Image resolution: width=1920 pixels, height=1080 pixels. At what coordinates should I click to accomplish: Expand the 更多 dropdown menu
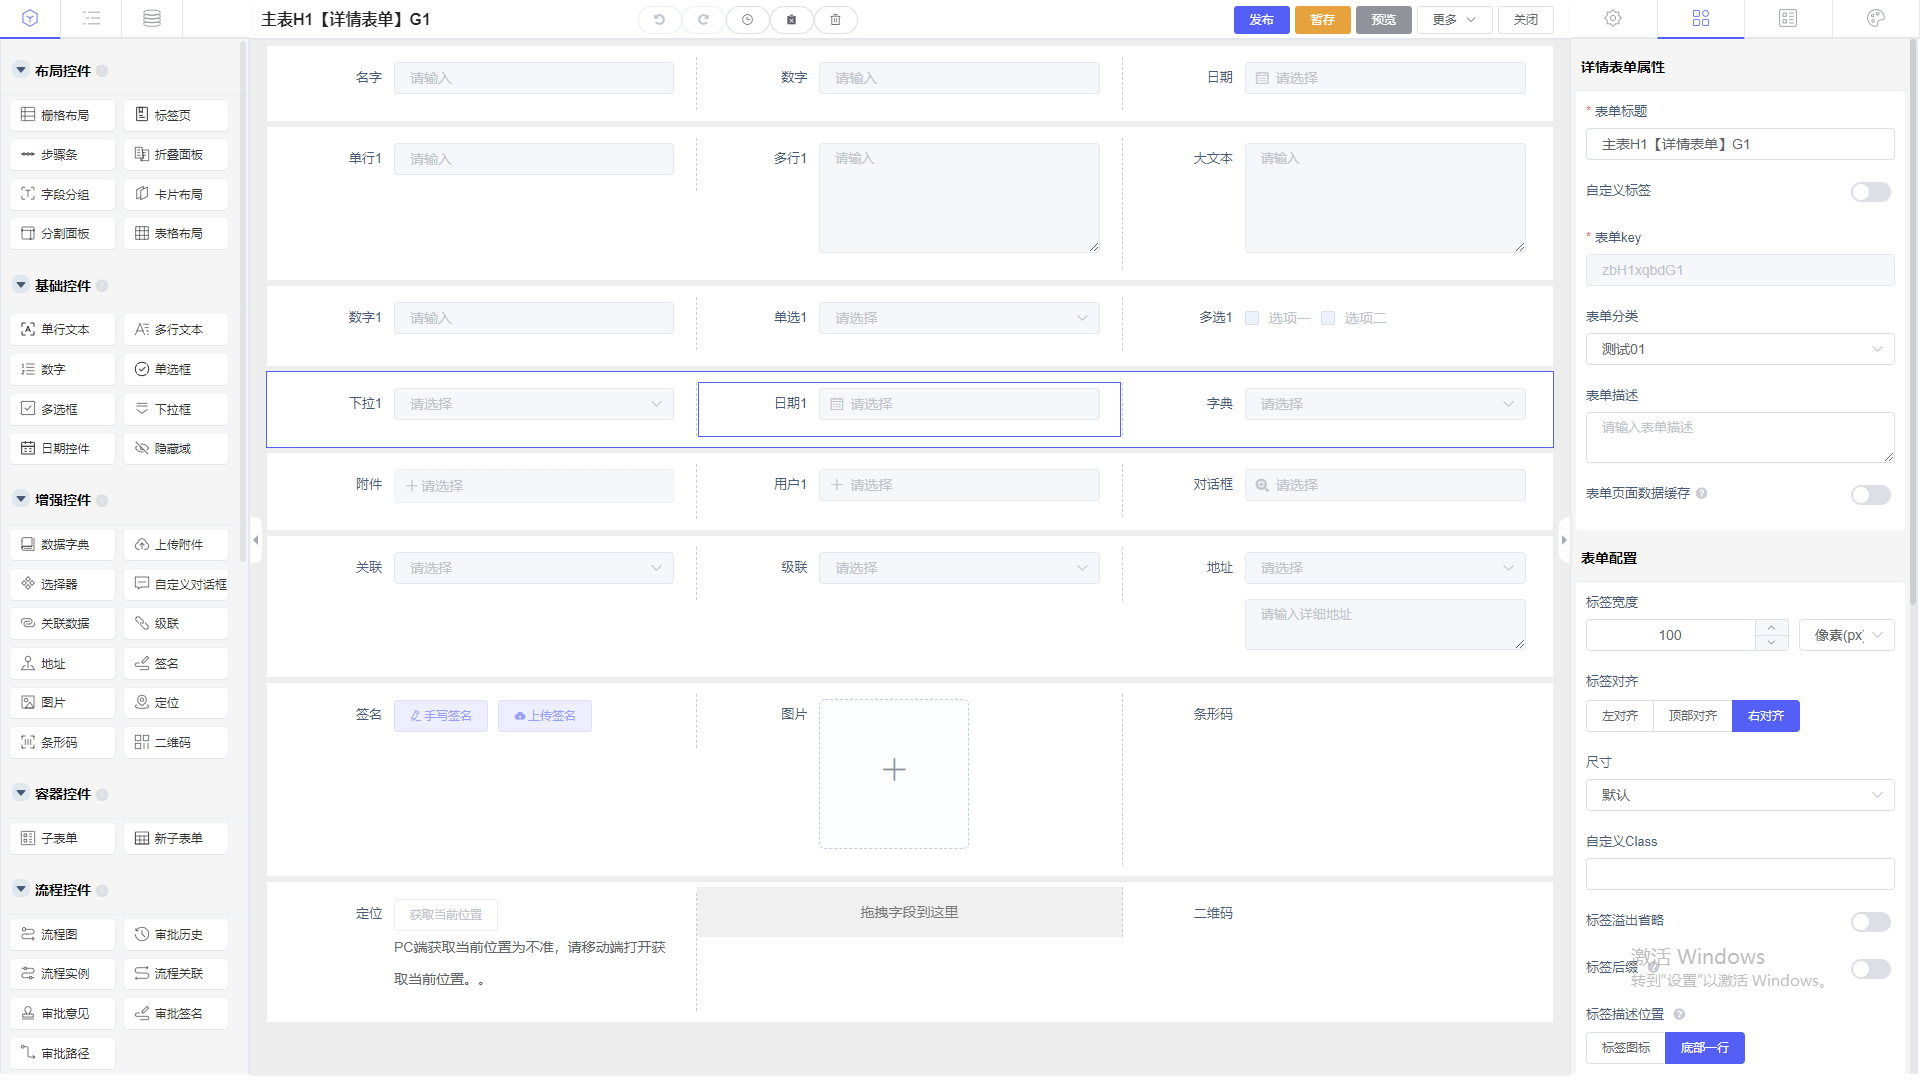tap(1454, 19)
